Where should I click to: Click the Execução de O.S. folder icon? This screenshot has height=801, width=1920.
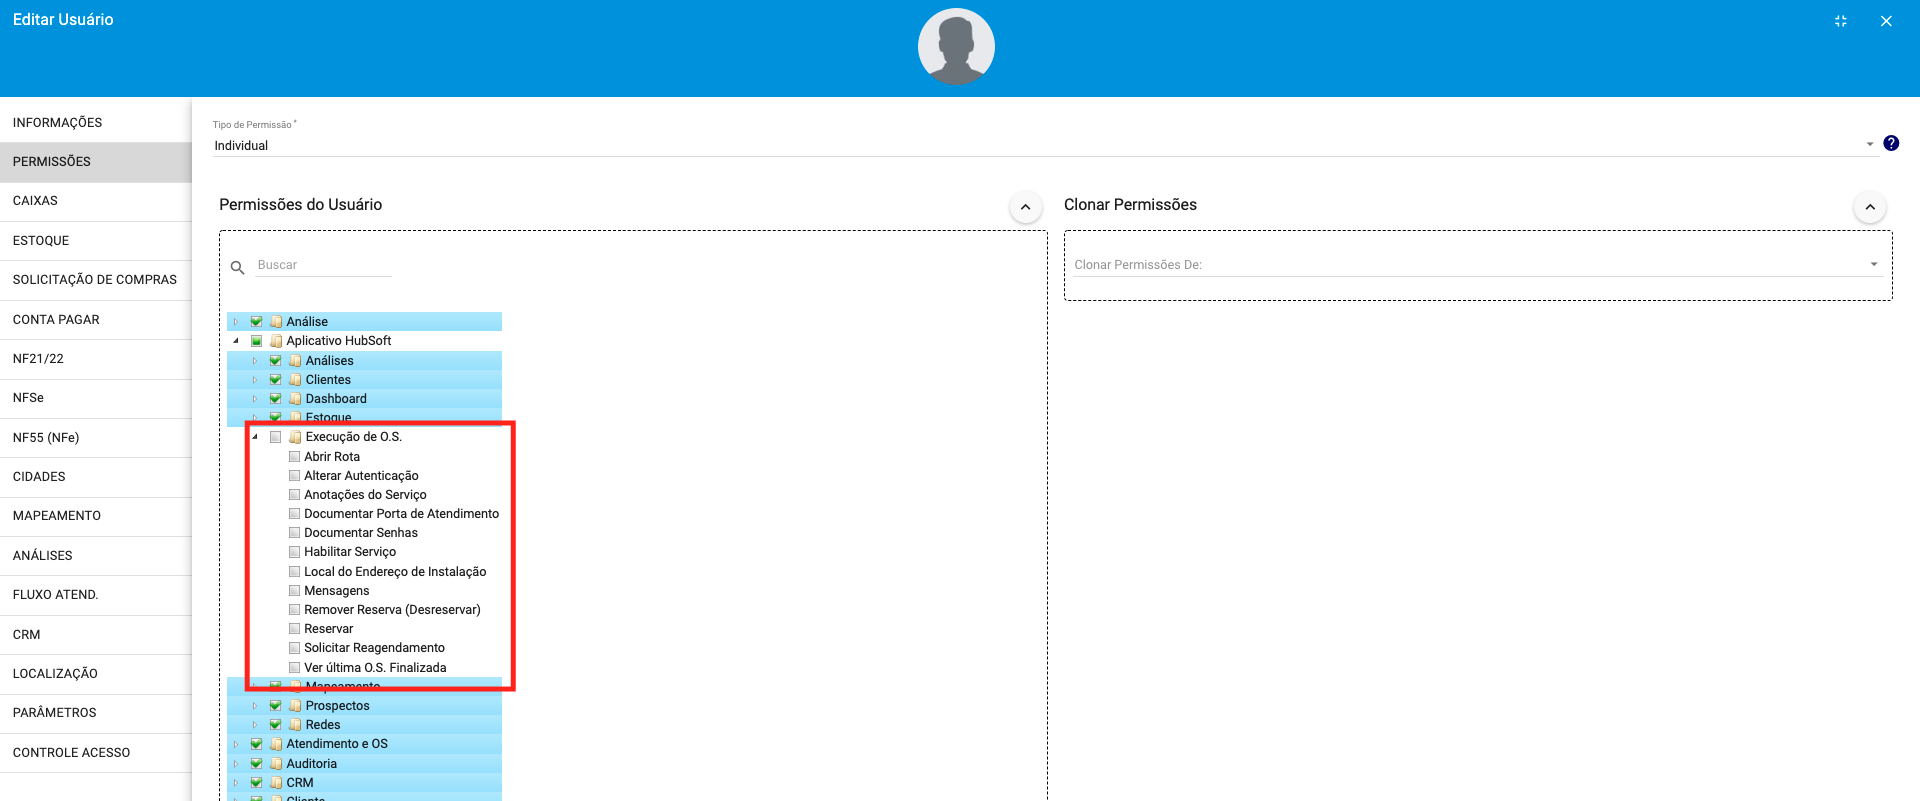click(x=295, y=437)
